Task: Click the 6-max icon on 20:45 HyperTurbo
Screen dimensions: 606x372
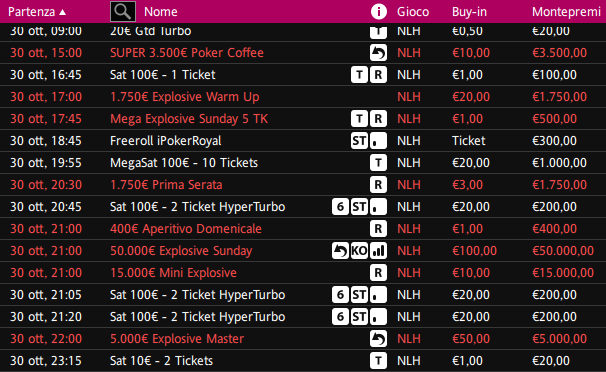Action: 340,207
